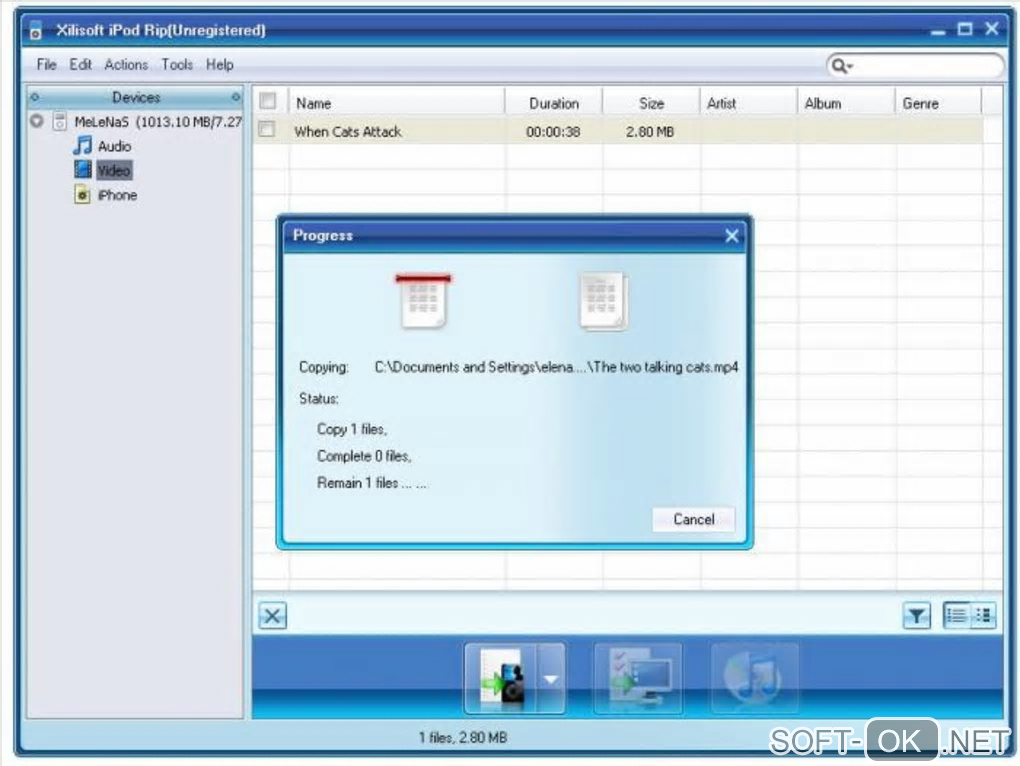1020x766 pixels.
Task: Click the source file icon in Progress dialog
Action: pyautogui.click(x=423, y=300)
